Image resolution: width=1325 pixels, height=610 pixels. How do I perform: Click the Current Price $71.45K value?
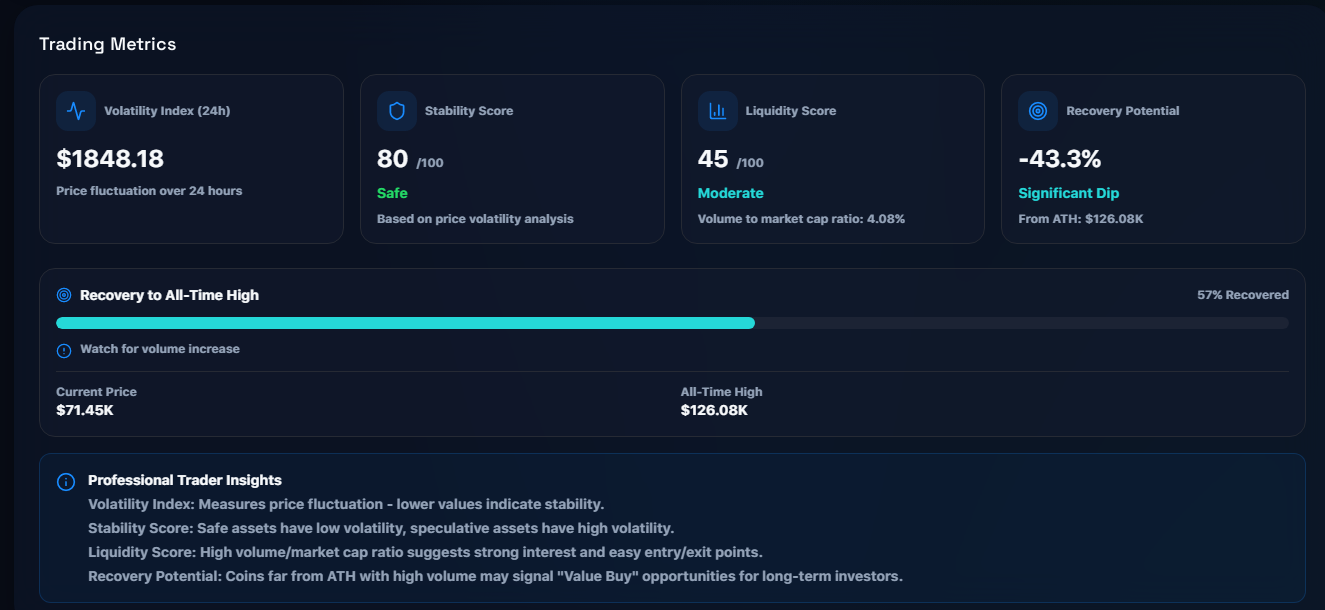(82, 410)
